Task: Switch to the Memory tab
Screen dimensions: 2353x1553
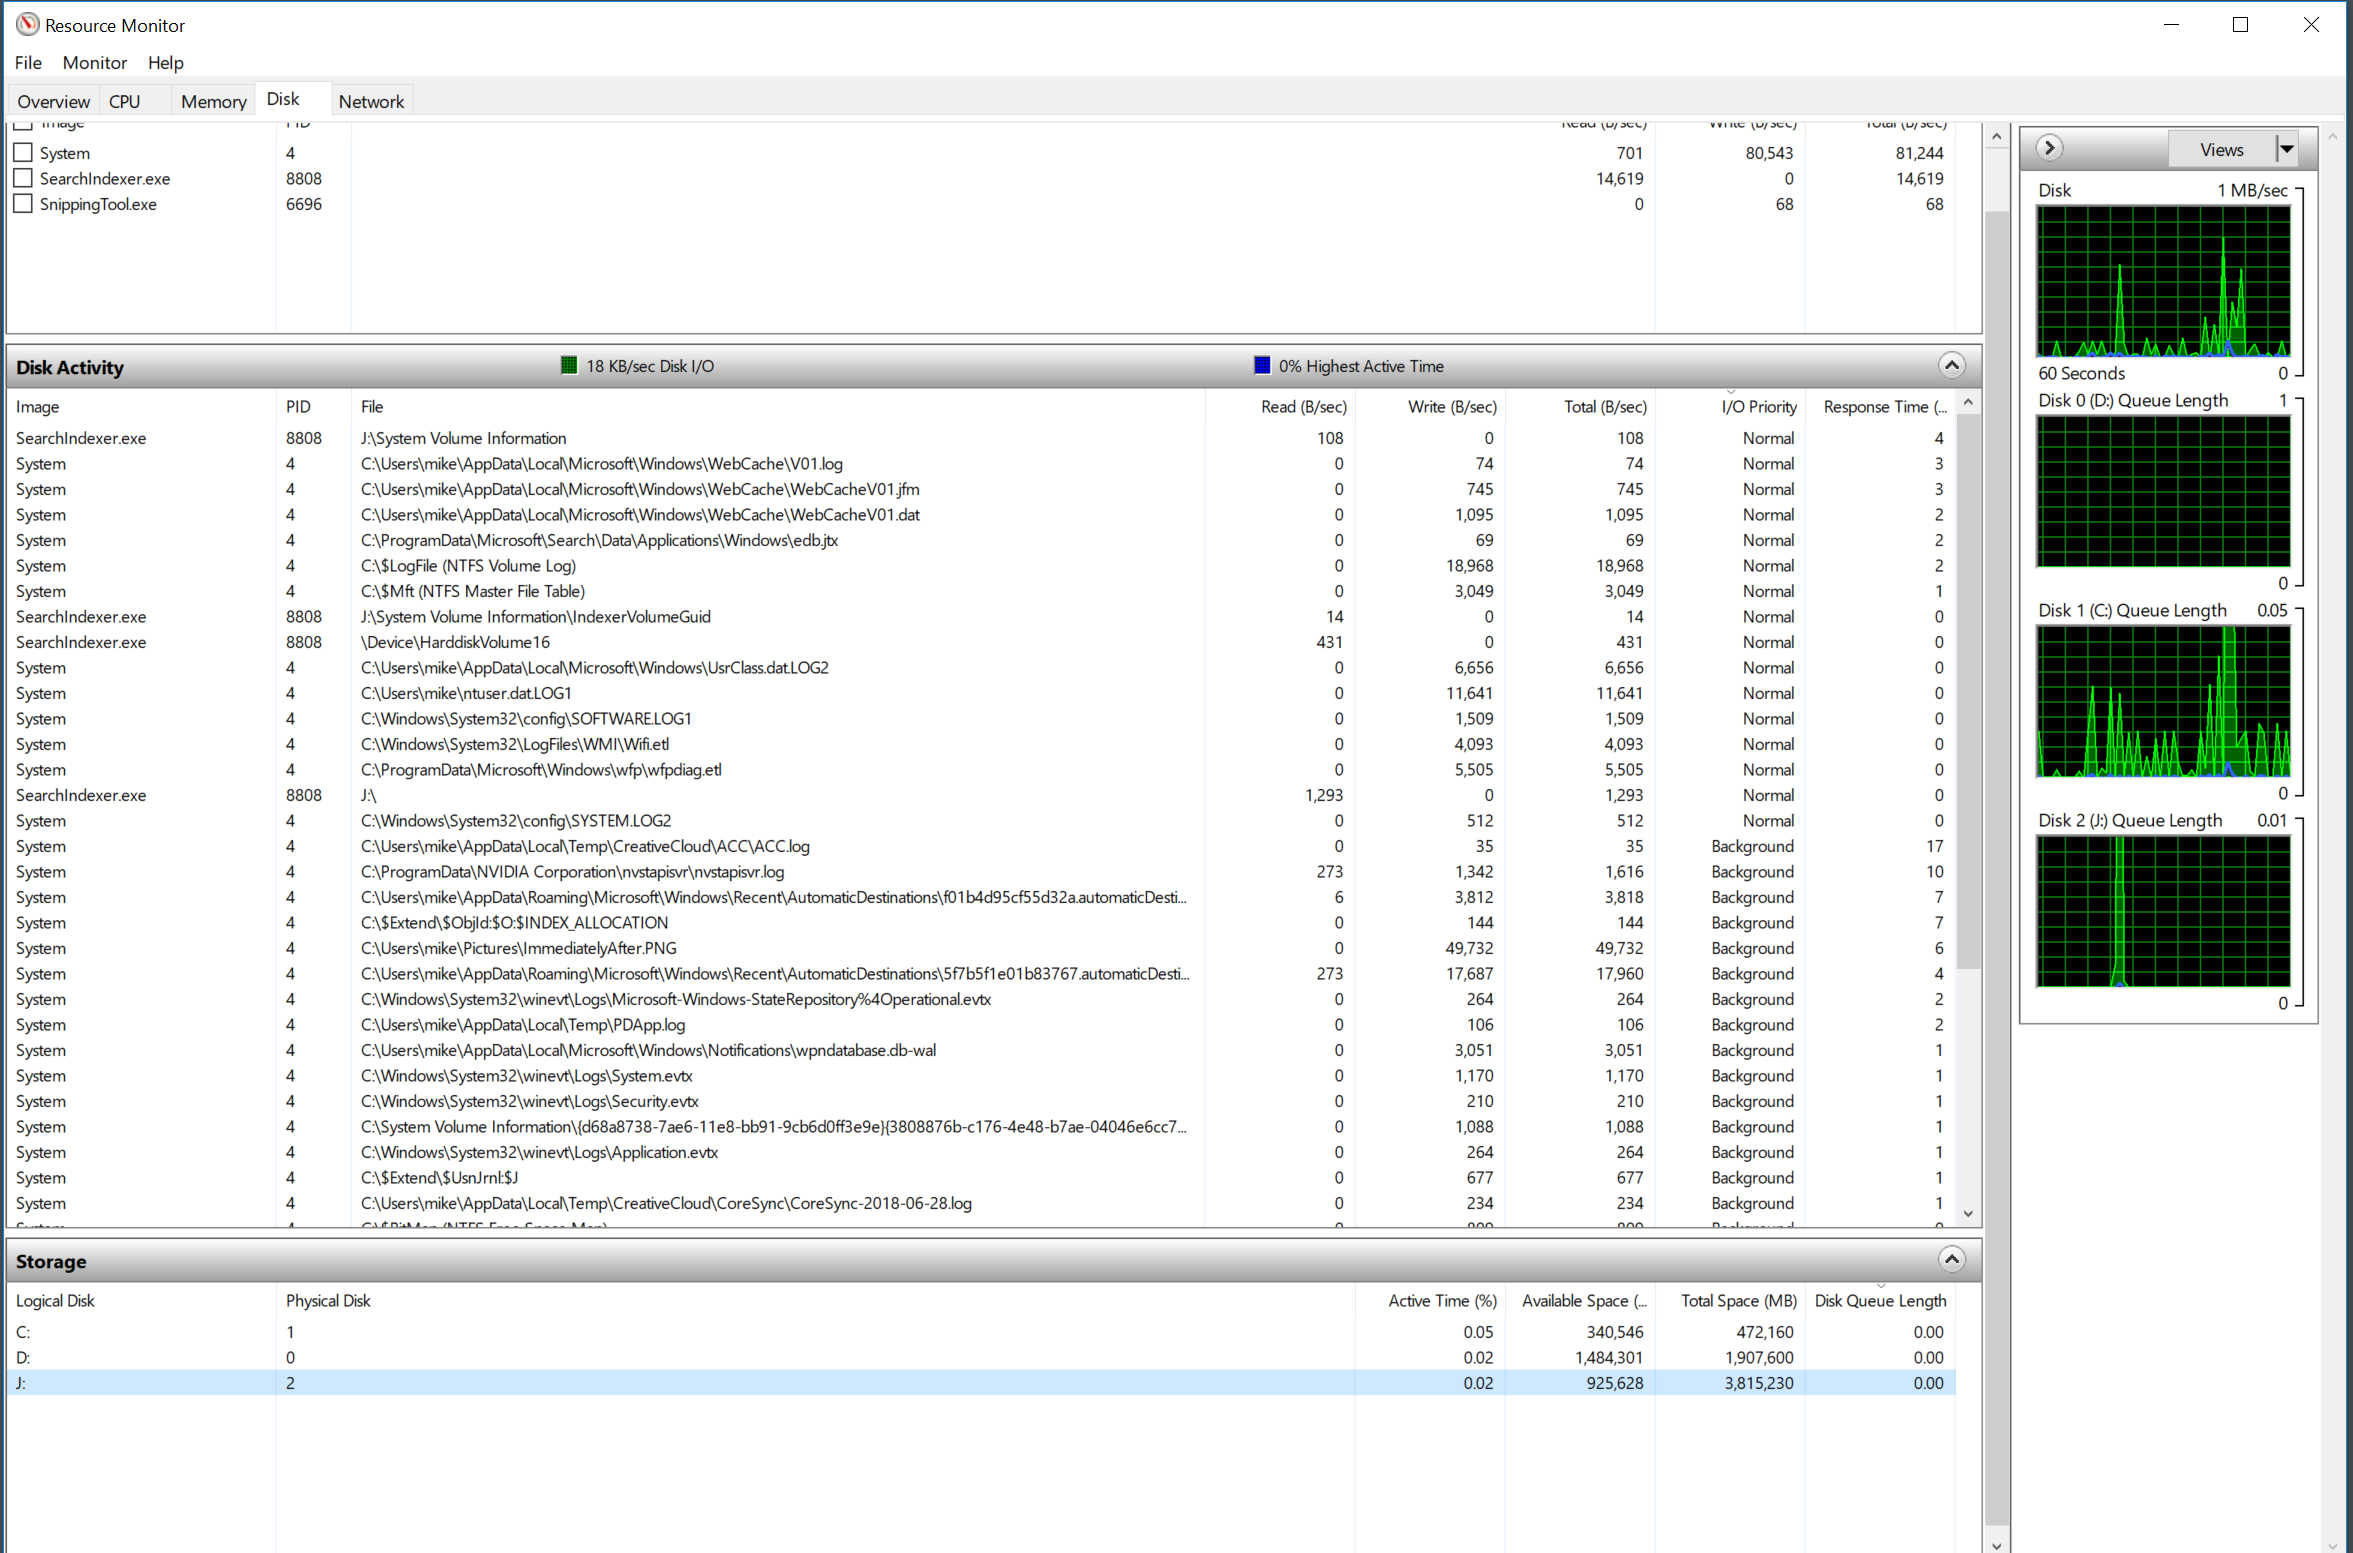Action: pos(213,101)
